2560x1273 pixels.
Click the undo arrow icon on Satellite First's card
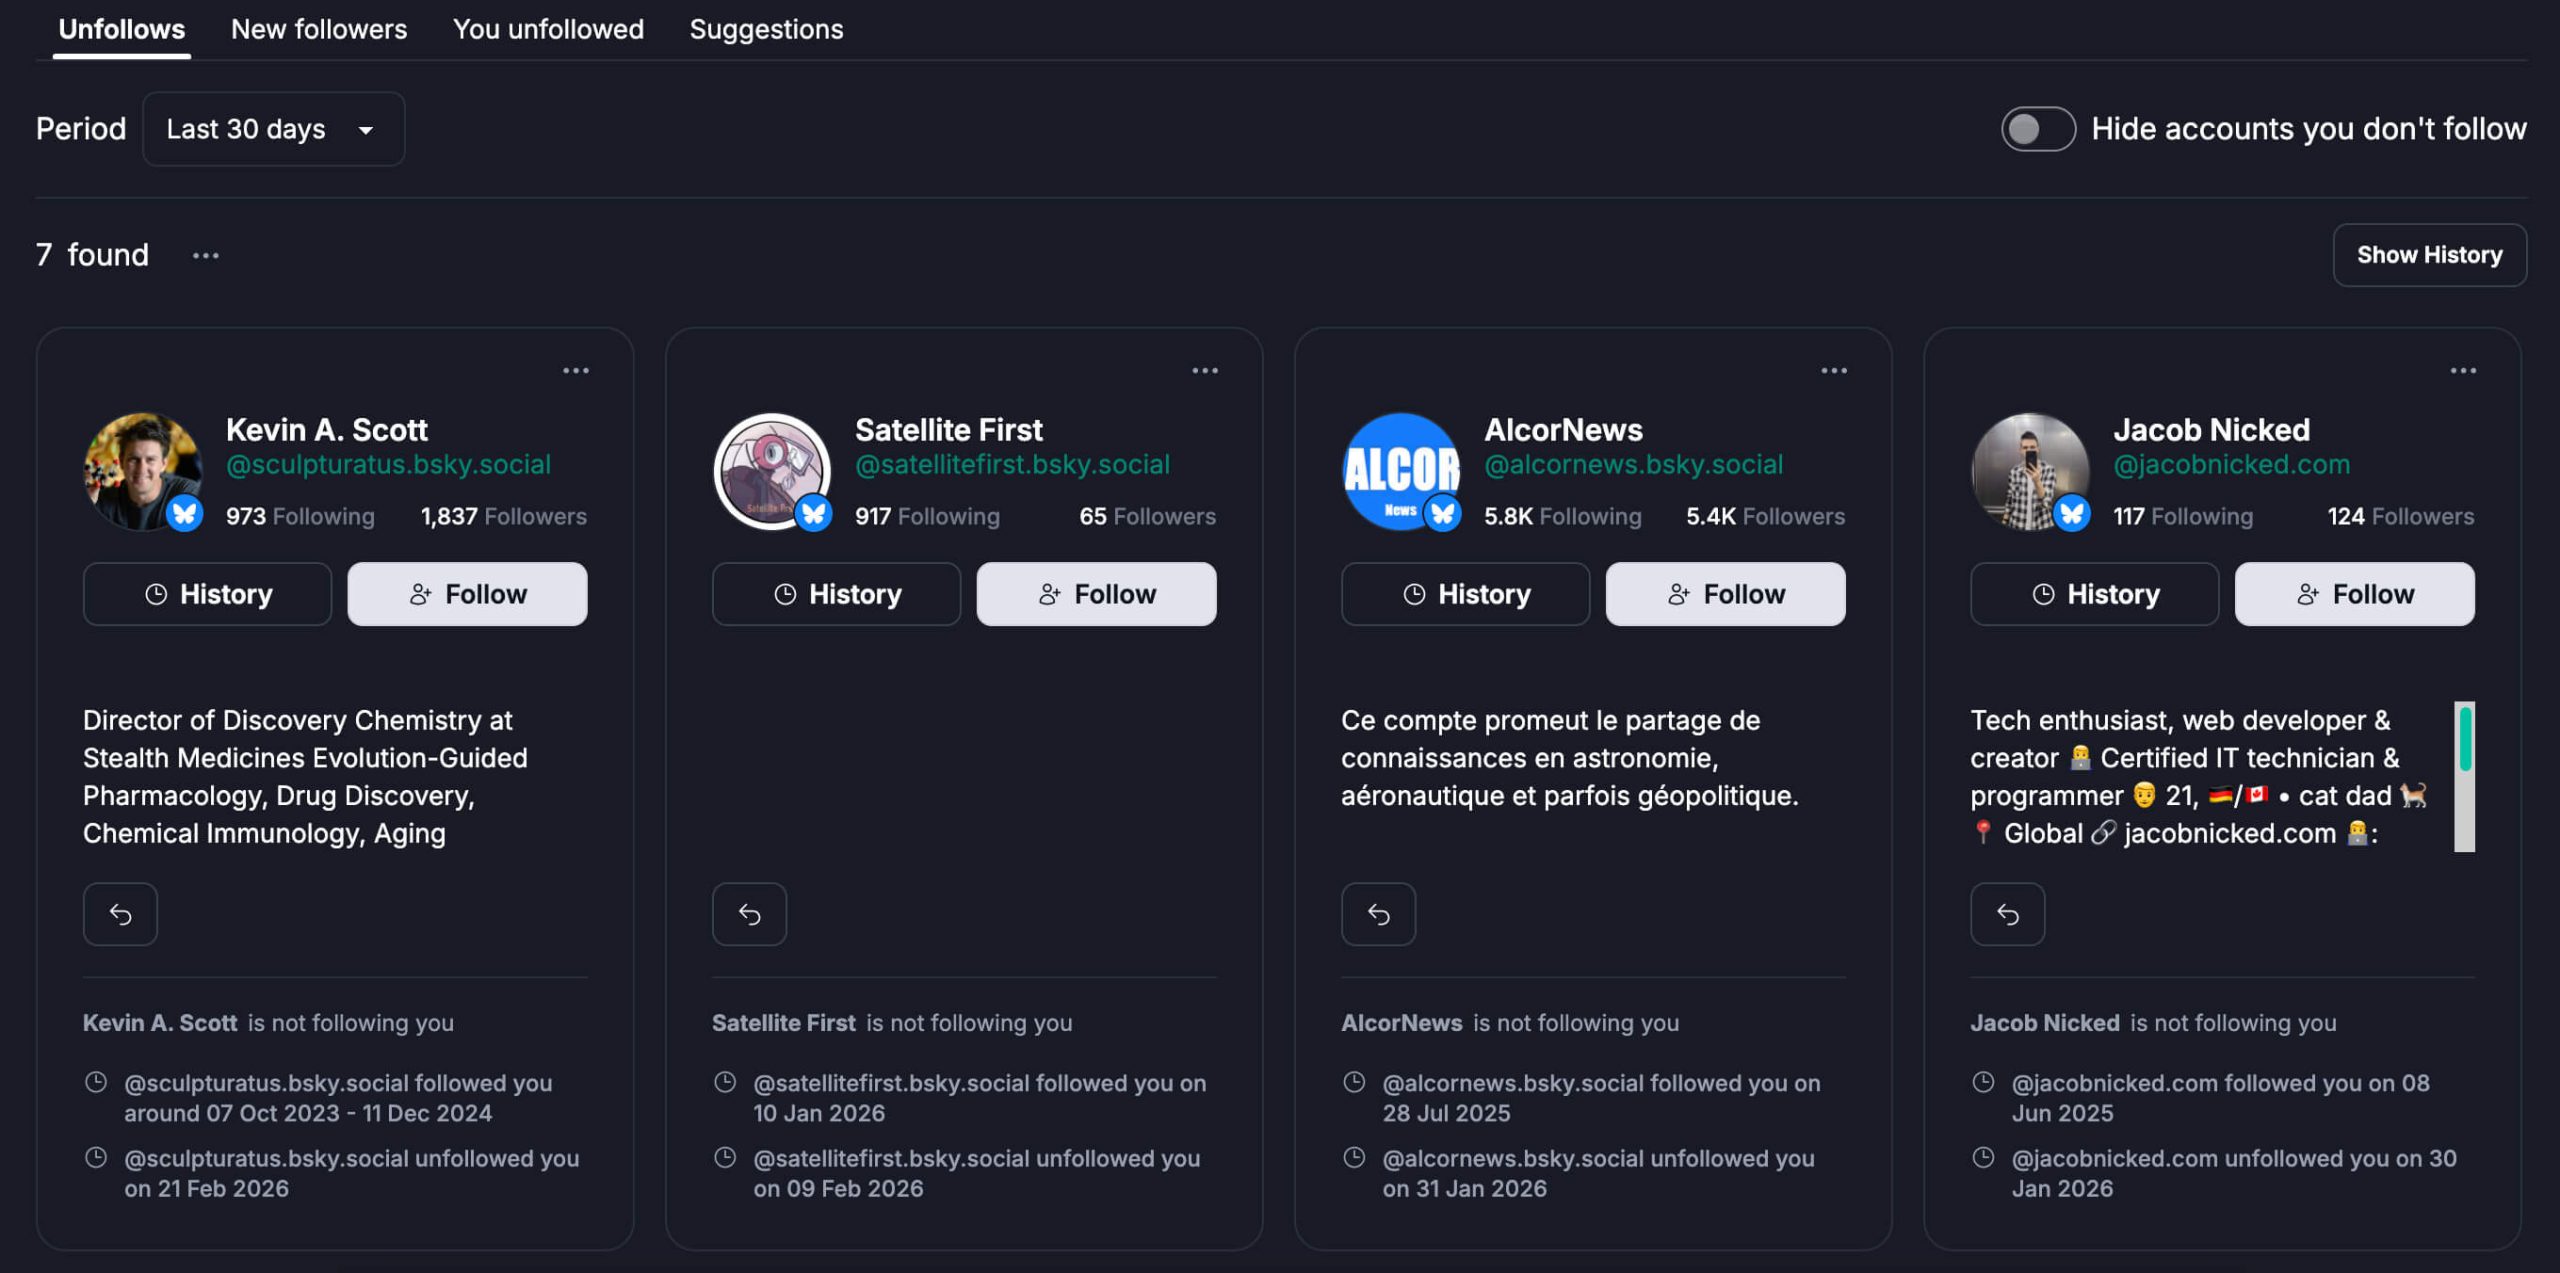click(x=749, y=914)
